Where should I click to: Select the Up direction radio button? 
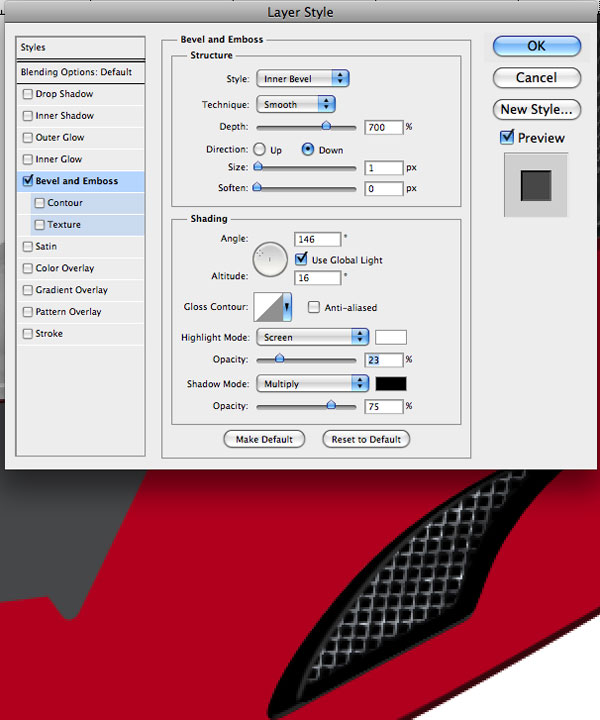pos(259,149)
